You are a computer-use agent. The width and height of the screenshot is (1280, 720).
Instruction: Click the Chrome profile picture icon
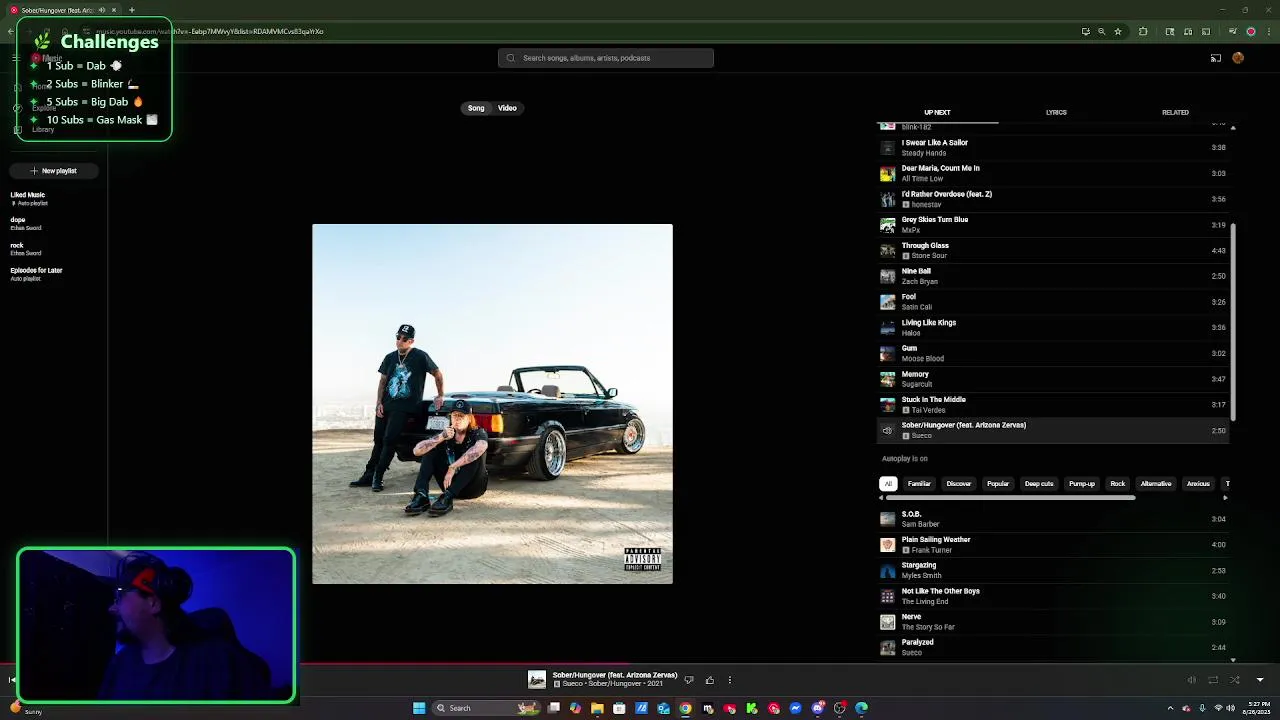click(1250, 31)
